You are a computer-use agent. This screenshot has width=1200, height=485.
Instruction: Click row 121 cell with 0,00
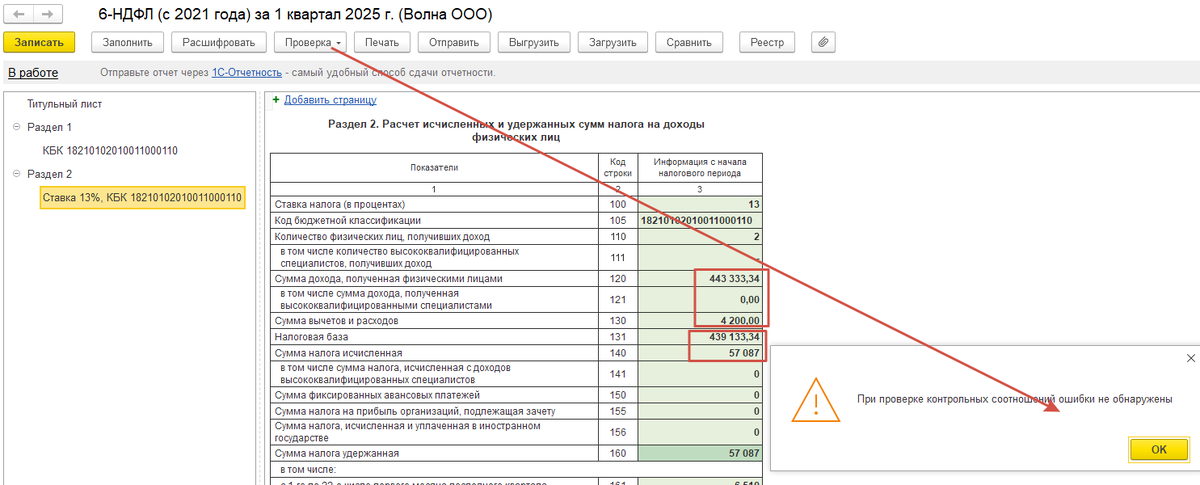pos(700,299)
